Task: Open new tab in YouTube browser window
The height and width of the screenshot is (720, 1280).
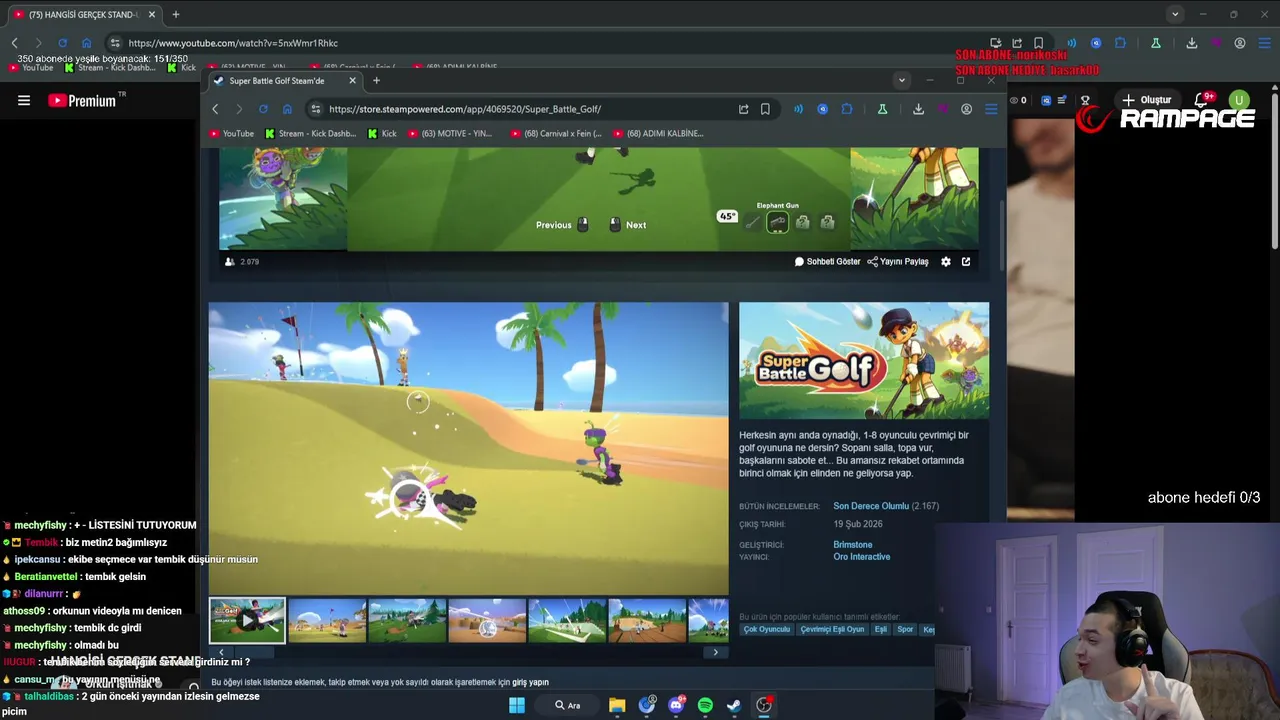Action: tap(176, 14)
